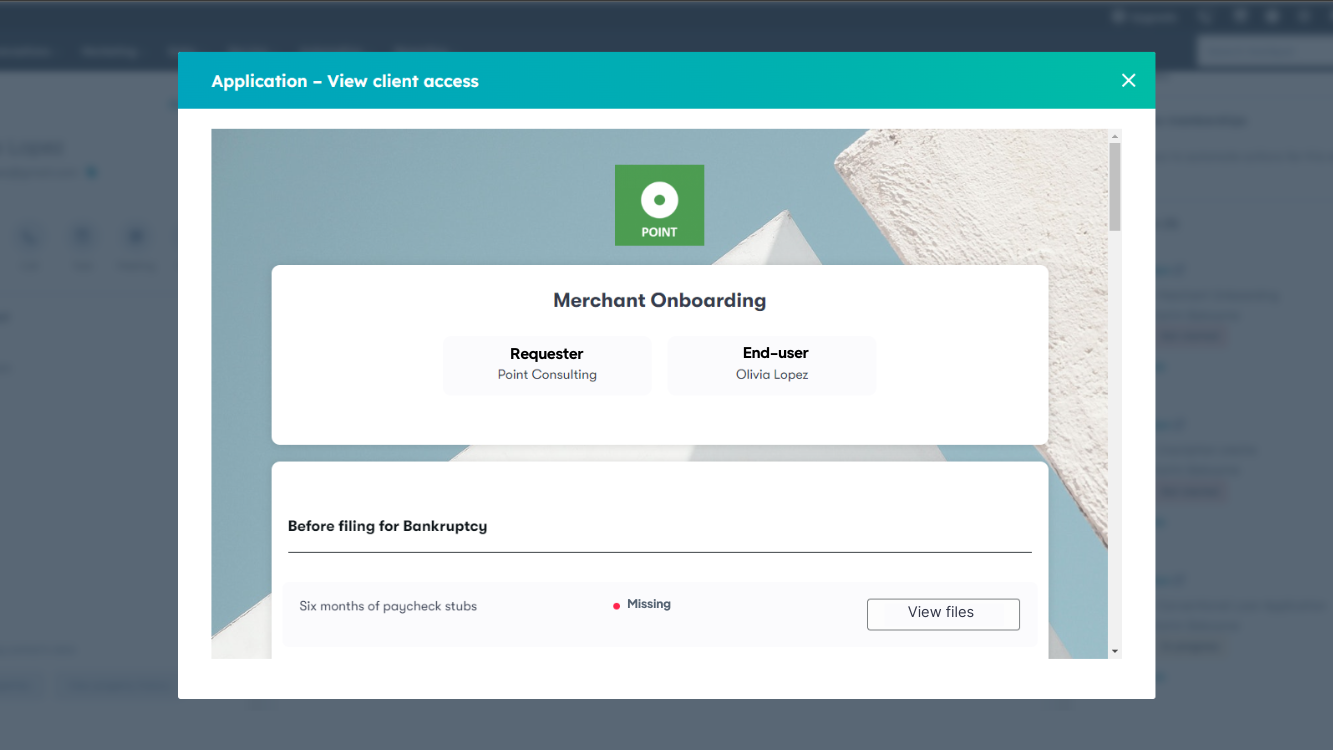Screen dimensions: 1333x750
Task: Click the scroll up arrow in the dialog
Action: pos(1115,136)
